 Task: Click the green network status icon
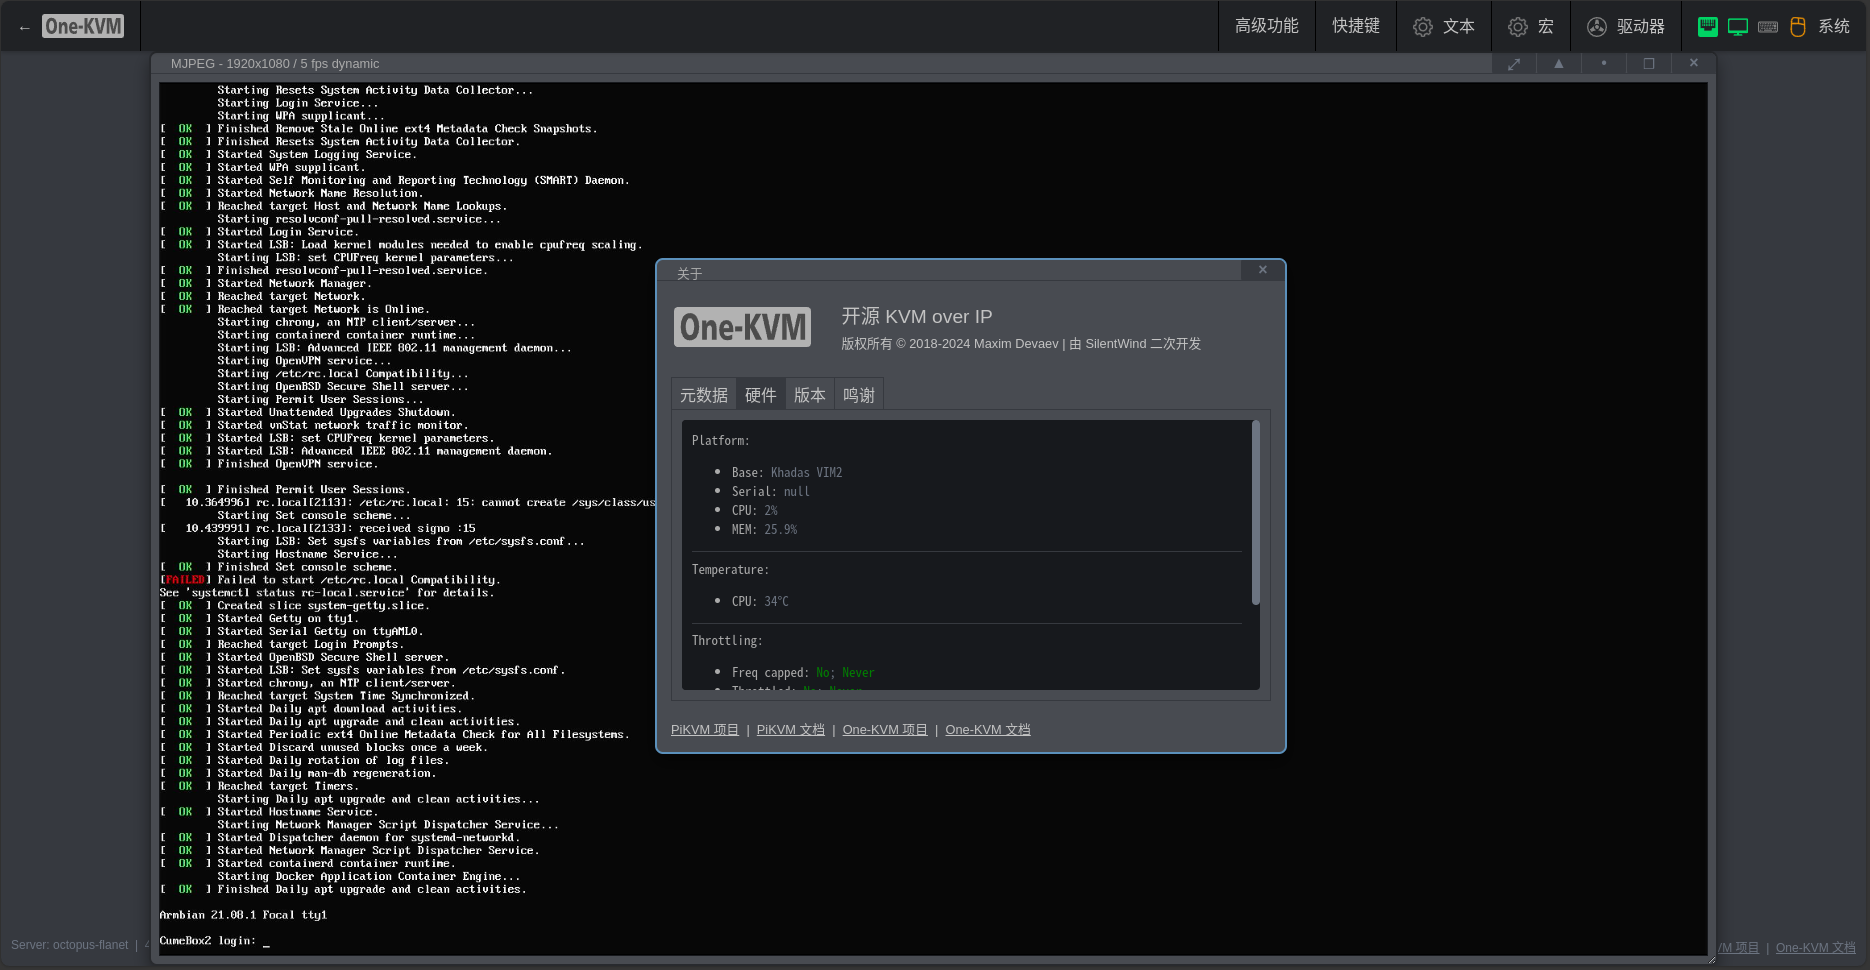1708,27
